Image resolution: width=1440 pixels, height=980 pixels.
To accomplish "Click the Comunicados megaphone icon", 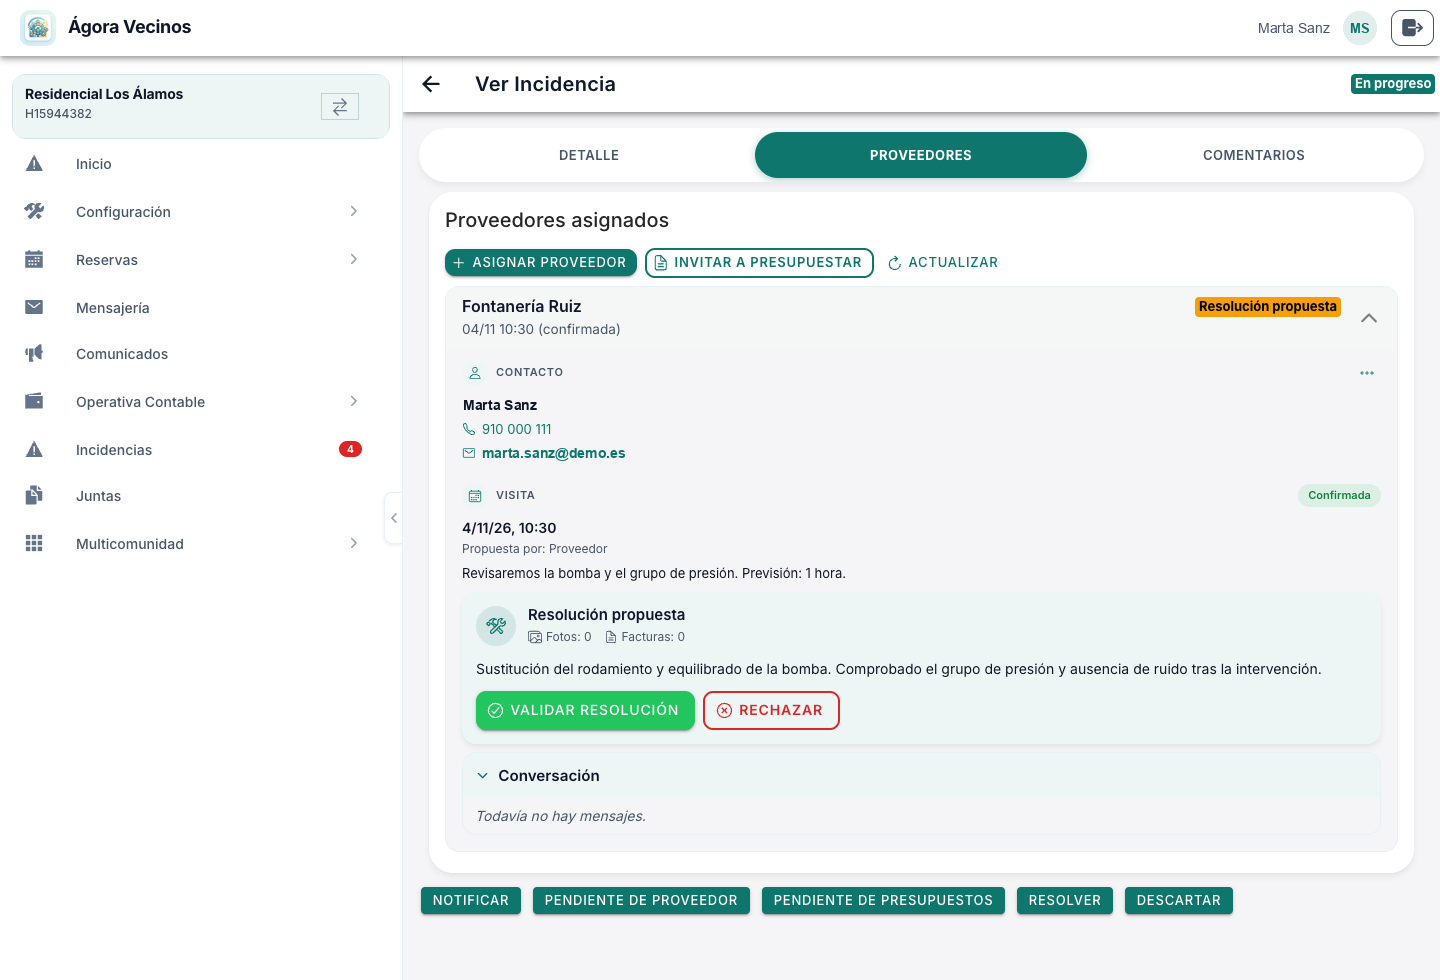I will click(x=34, y=354).
